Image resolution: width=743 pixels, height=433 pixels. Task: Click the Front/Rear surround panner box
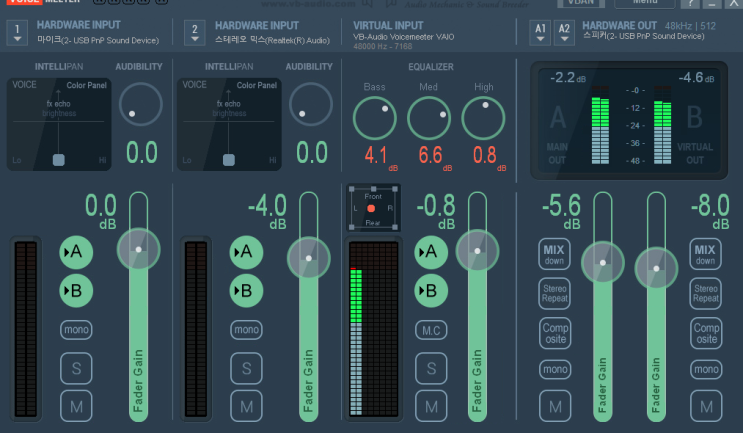click(x=373, y=208)
